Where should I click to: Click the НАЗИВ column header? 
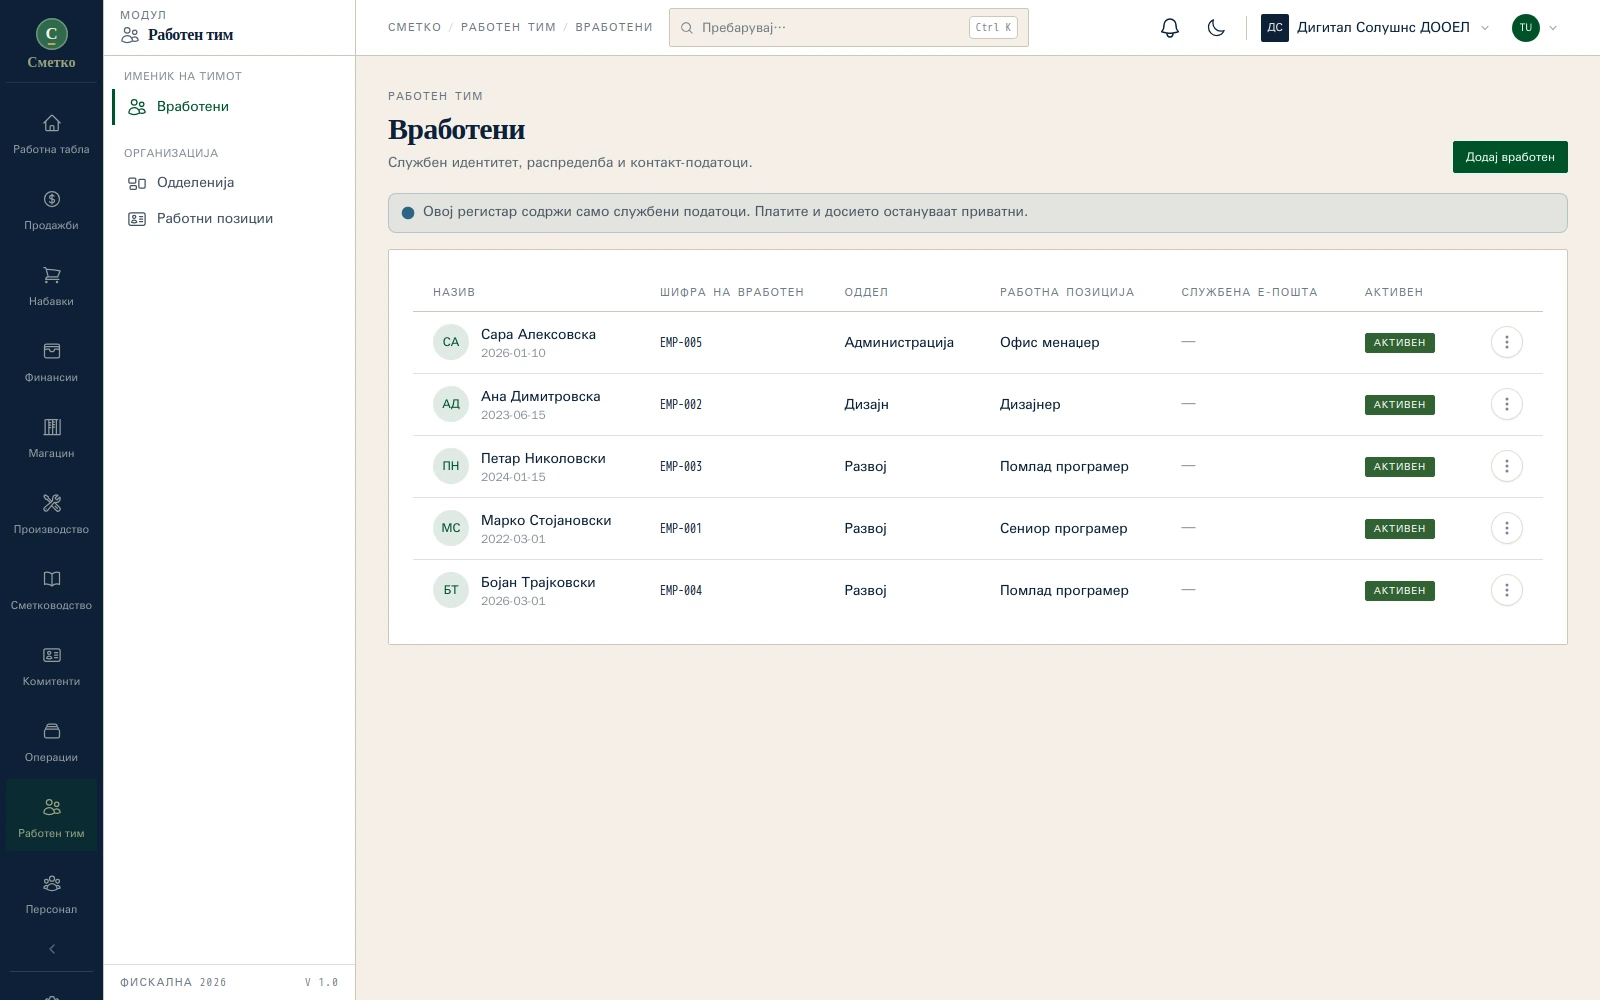454,292
